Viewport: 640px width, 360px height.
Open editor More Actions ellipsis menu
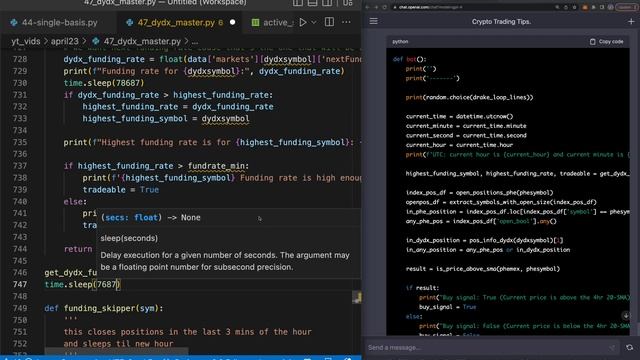[346, 22]
